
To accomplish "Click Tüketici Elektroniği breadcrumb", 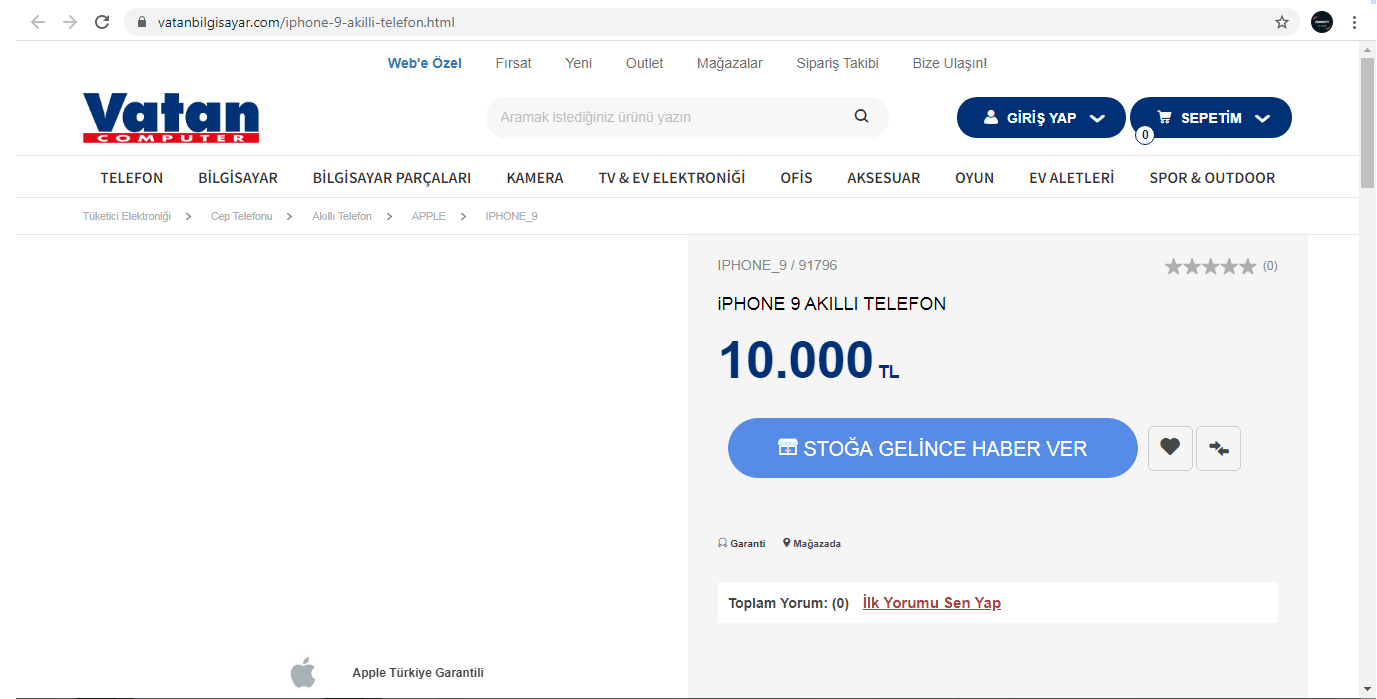I will (127, 216).
